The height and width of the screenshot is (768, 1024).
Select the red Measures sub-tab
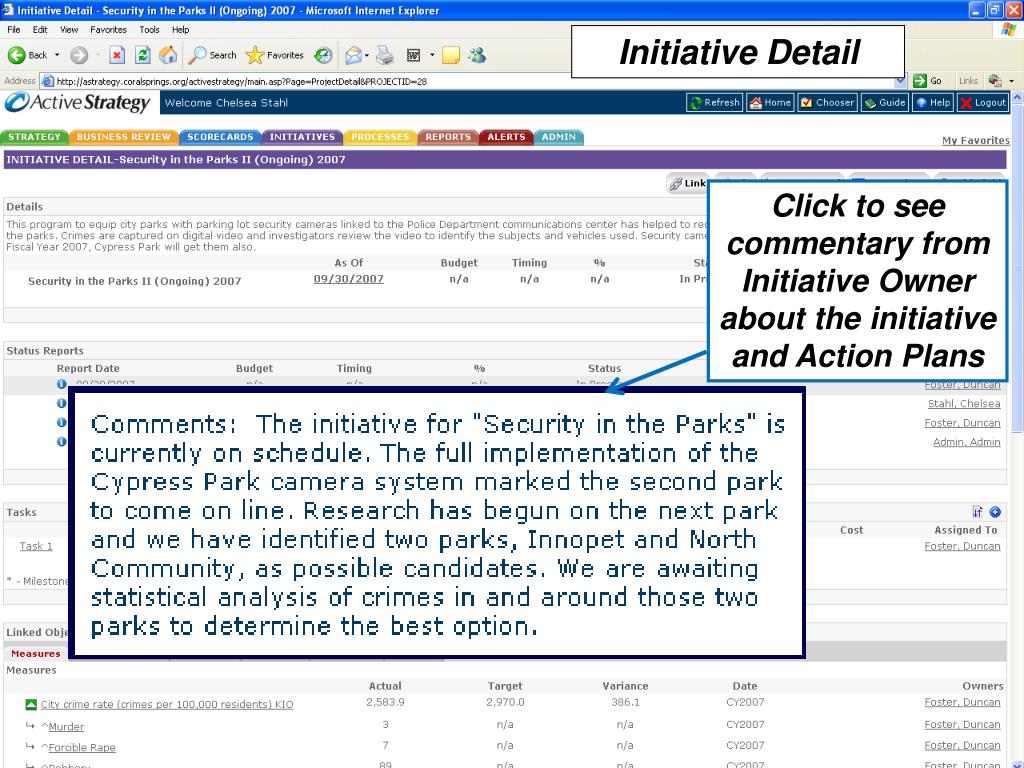click(35, 654)
